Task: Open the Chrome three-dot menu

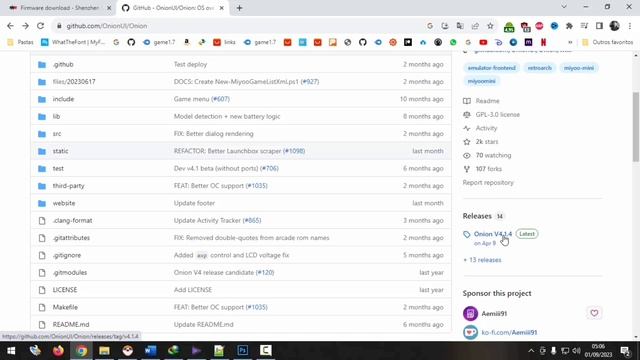Action: click(x=630, y=26)
